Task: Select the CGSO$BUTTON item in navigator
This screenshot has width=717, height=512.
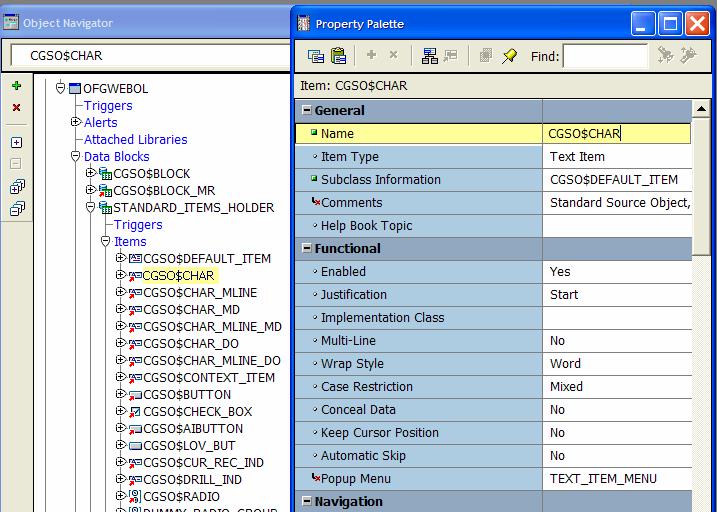Action: tap(187, 394)
